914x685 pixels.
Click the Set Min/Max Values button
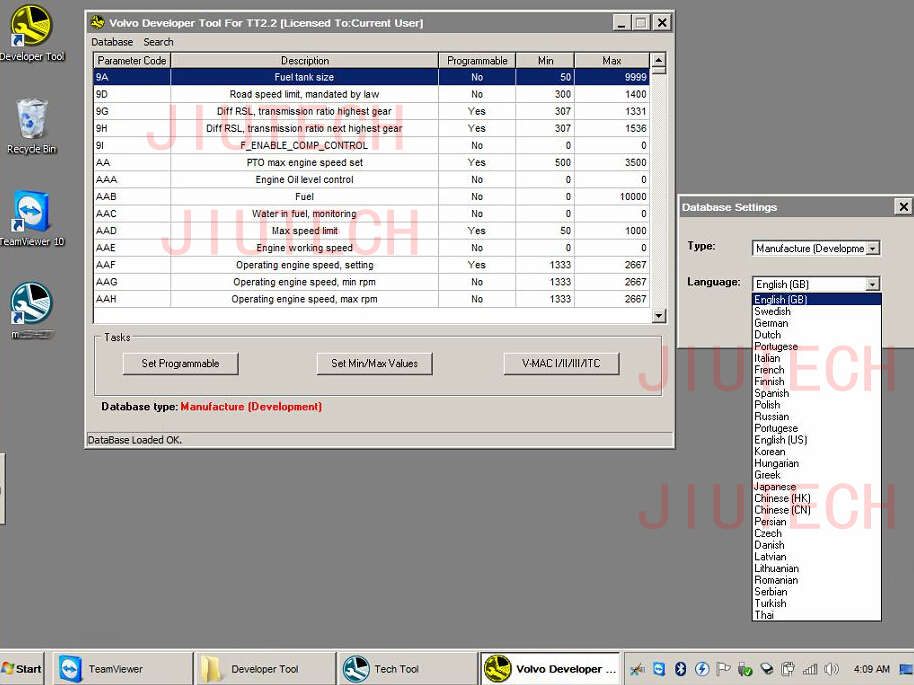(x=374, y=363)
